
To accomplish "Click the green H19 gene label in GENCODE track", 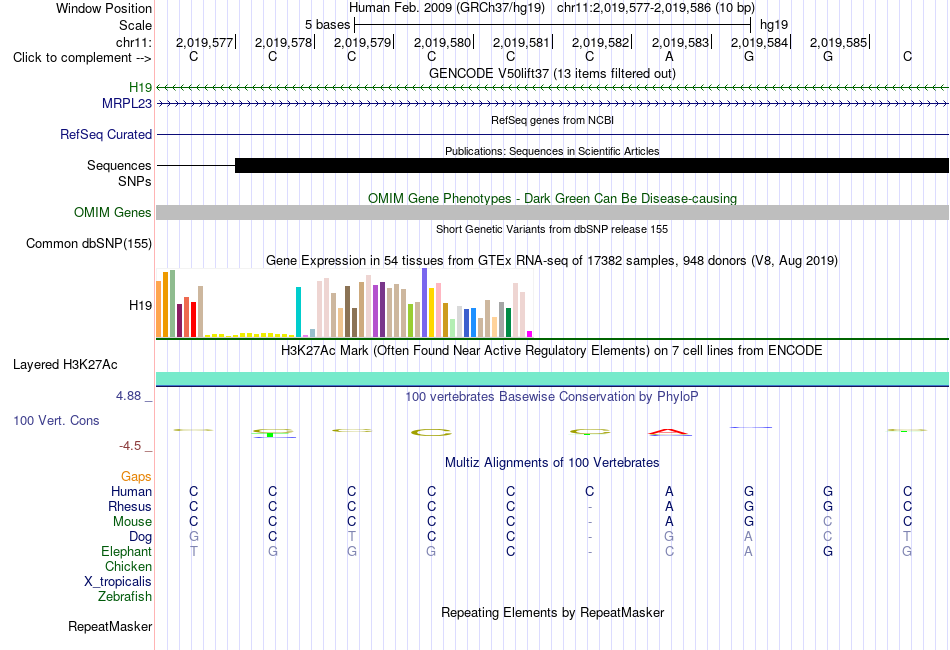I will (140, 88).
